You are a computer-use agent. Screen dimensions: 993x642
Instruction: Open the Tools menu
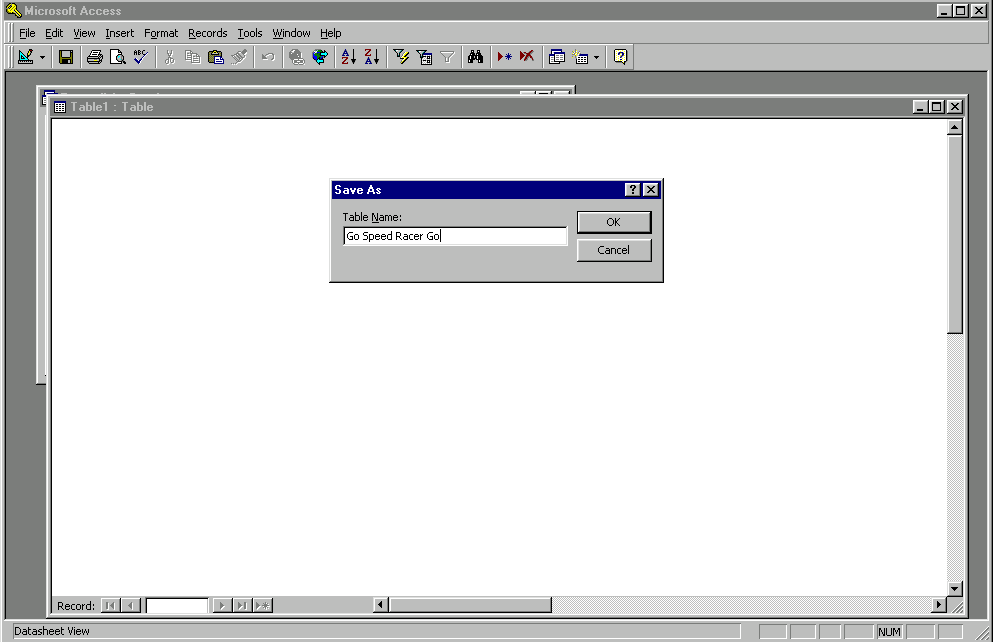[250, 33]
